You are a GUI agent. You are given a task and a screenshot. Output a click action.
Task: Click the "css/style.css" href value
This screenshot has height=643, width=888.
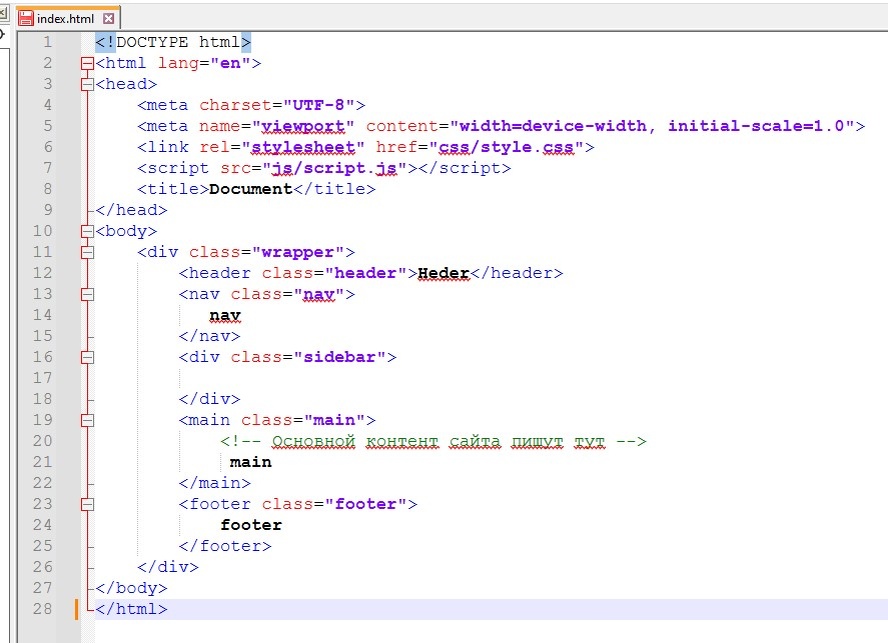click(x=506, y=147)
